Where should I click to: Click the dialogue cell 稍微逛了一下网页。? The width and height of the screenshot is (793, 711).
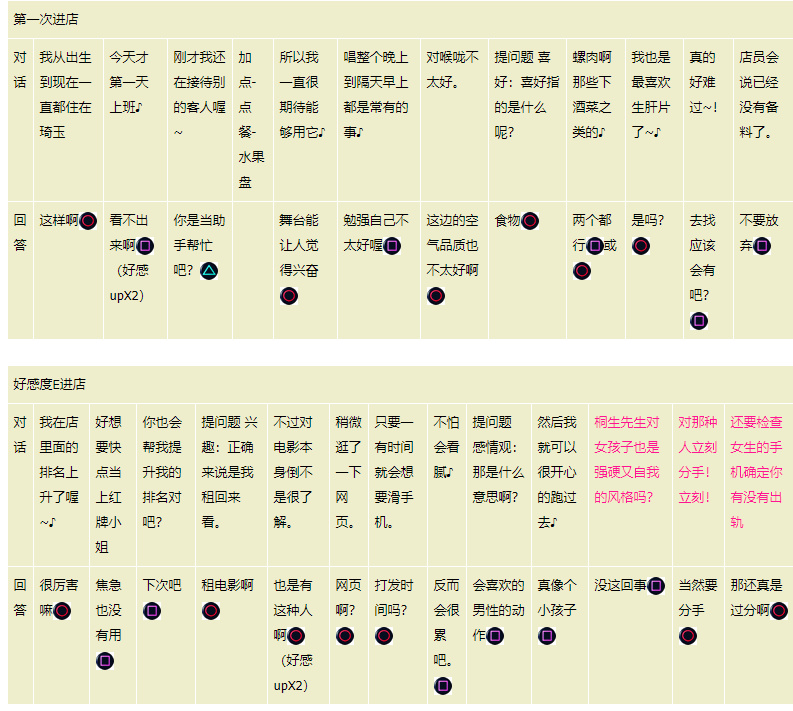point(349,485)
